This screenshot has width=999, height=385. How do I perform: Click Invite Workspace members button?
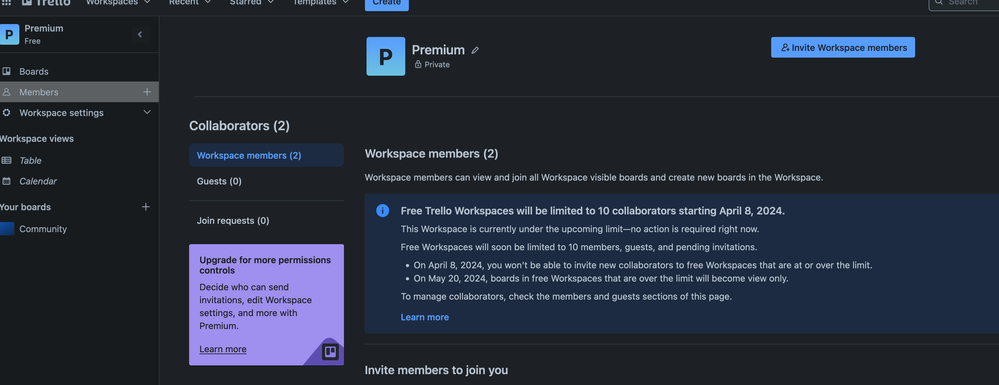click(x=843, y=47)
